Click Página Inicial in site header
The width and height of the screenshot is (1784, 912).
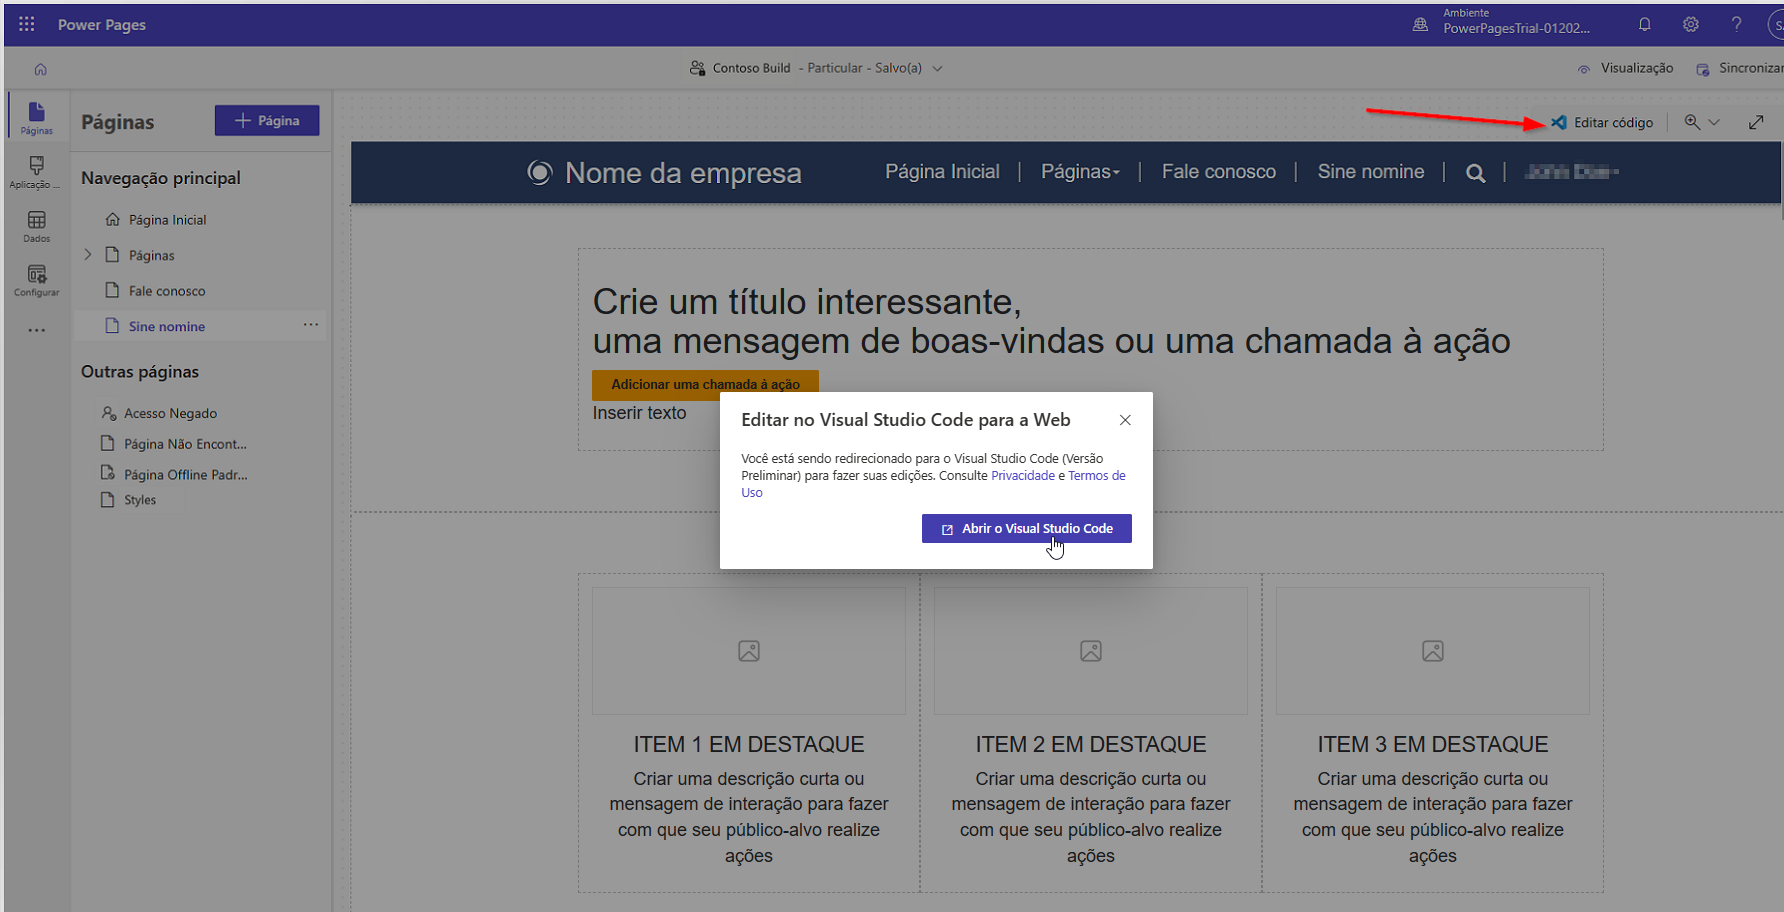(942, 172)
